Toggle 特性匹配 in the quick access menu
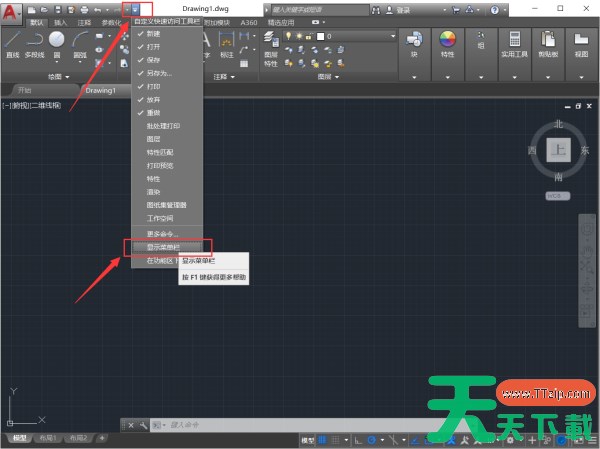 (x=160, y=152)
